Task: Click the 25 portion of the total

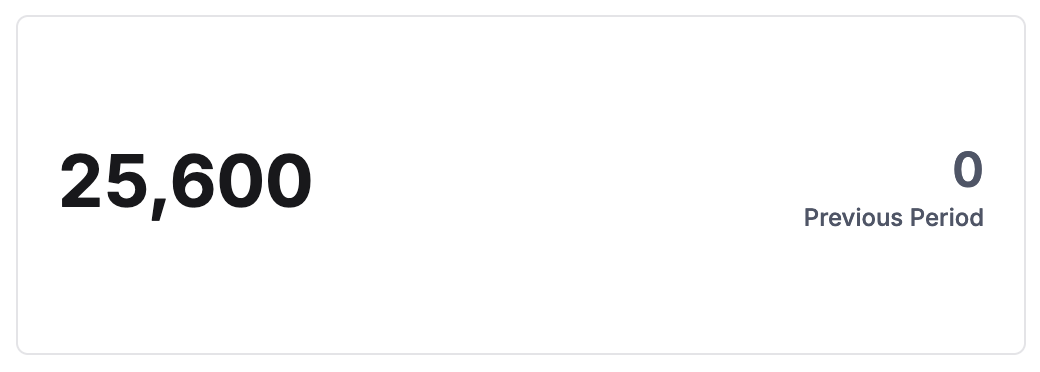Action: click(103, 181)
